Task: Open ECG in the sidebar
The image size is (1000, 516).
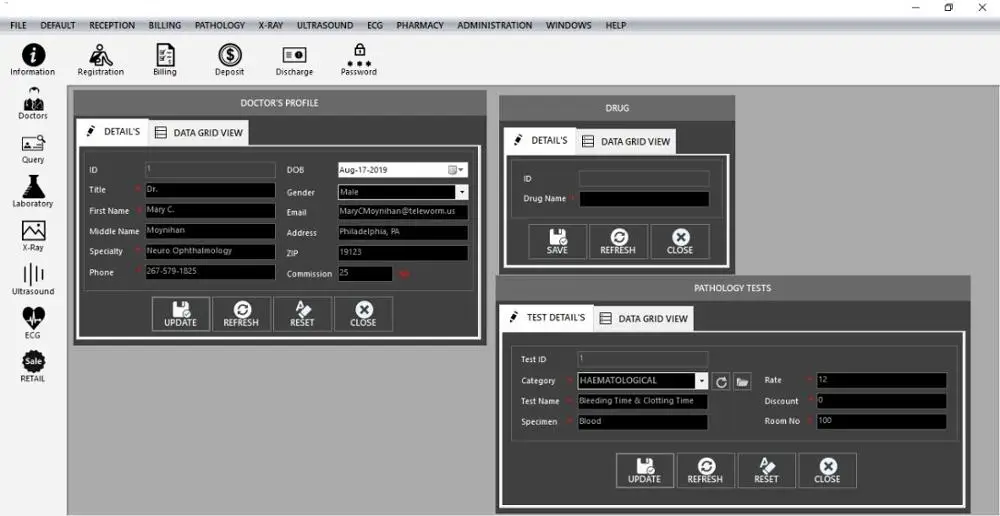Action: (33, 323)
